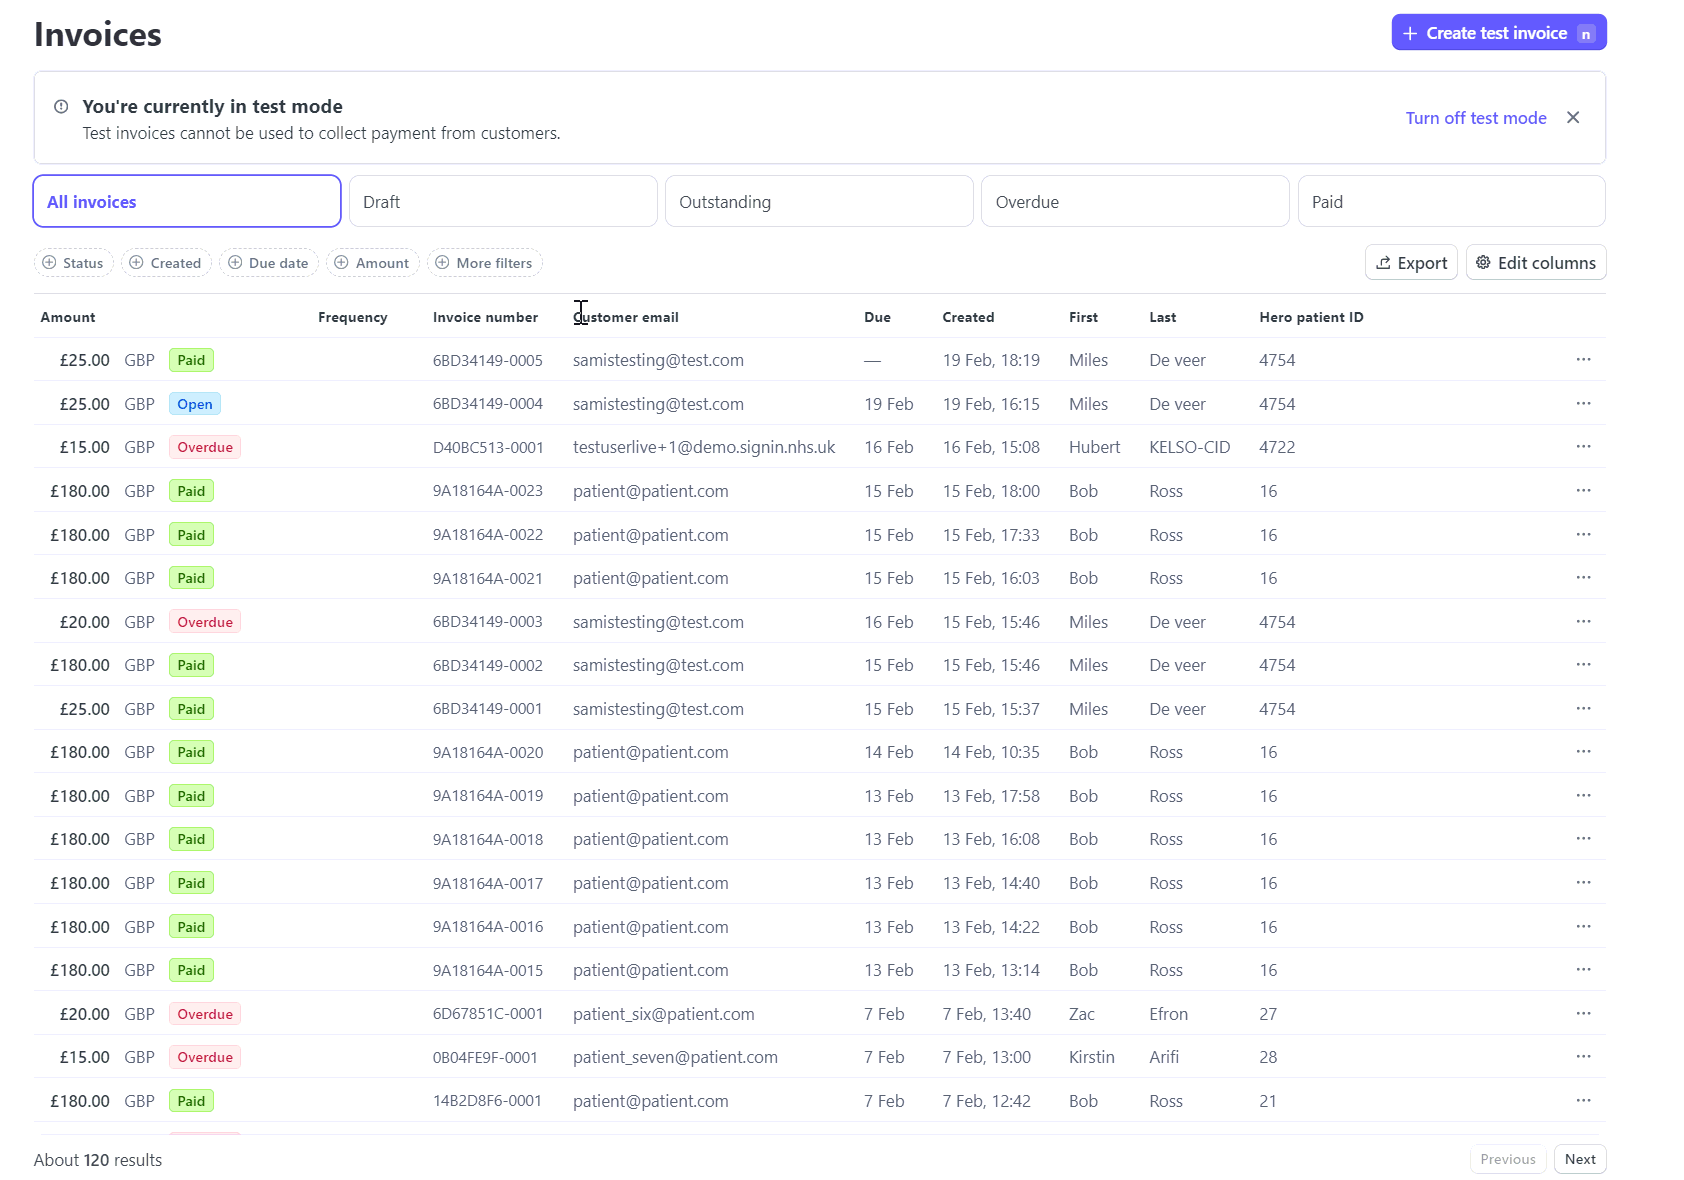This screenshot has width=1684, height=1180.
Task: Switch to the Draft invoices tab
Action: coord(502,202)
